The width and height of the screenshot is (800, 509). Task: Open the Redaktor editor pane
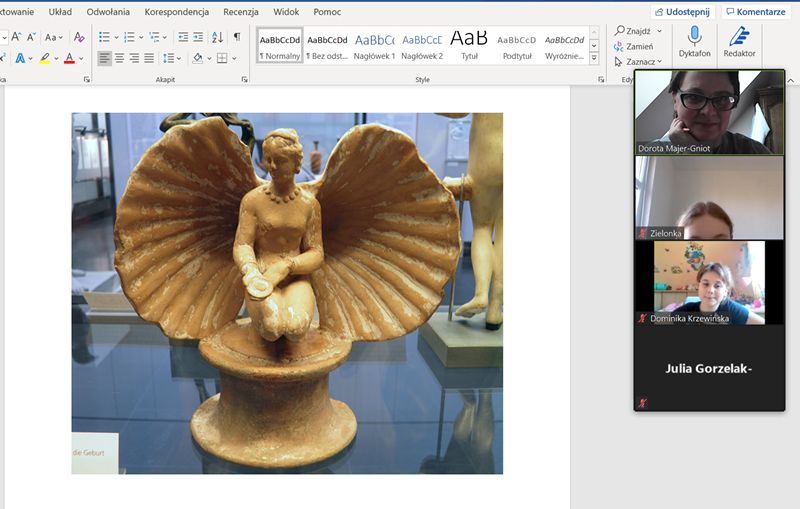pyautogui.click(x=739, y=42)
